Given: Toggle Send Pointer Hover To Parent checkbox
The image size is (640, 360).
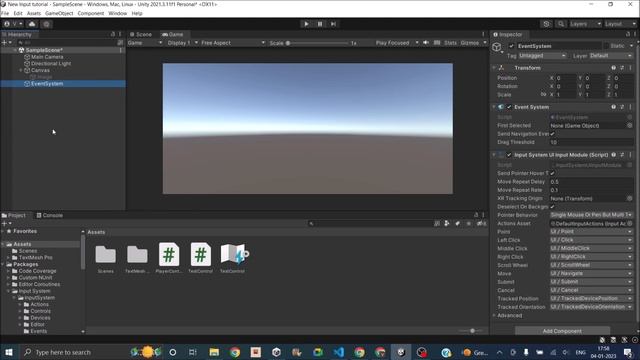Looking at the screenshot, I should [552, 173].
